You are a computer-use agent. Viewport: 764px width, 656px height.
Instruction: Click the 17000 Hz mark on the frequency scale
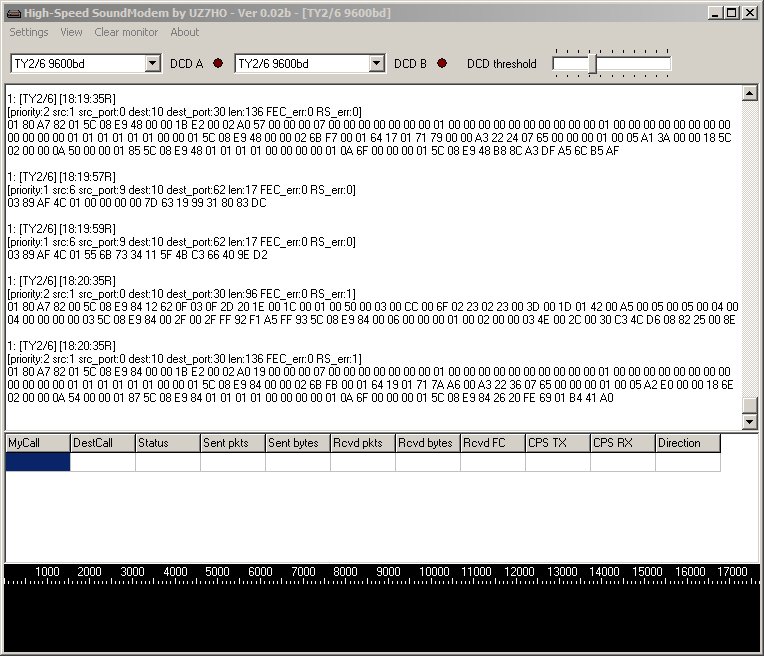click(x=732, y=572)
